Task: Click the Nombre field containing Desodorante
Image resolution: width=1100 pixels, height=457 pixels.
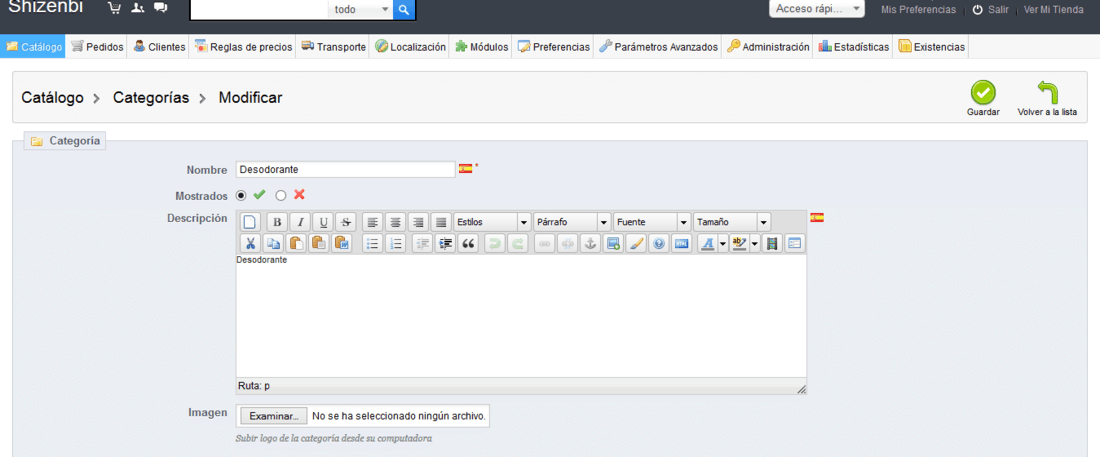Action: point(346,169)
